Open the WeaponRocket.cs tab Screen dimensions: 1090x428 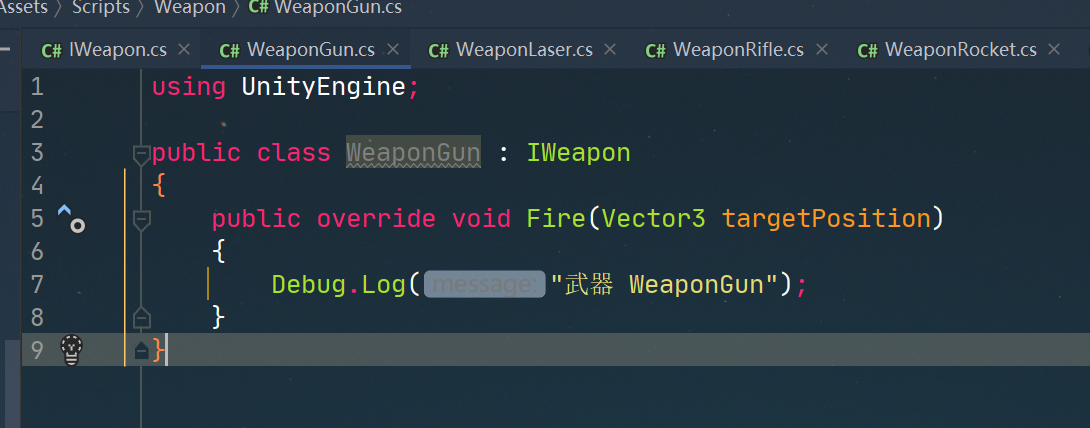950,49
